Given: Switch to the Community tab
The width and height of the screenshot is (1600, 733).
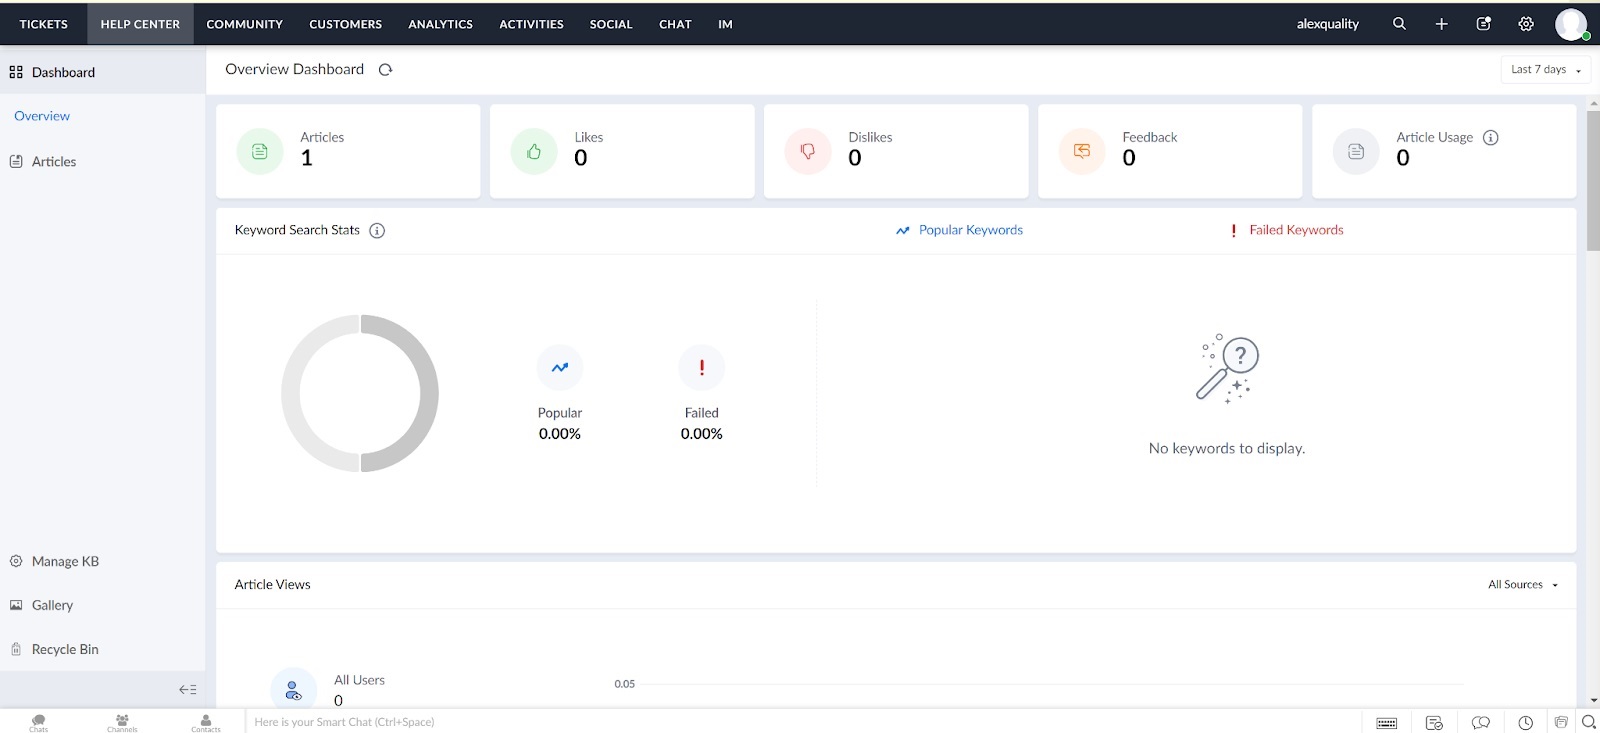Looking at the screenshot, I should coord(244,24).
